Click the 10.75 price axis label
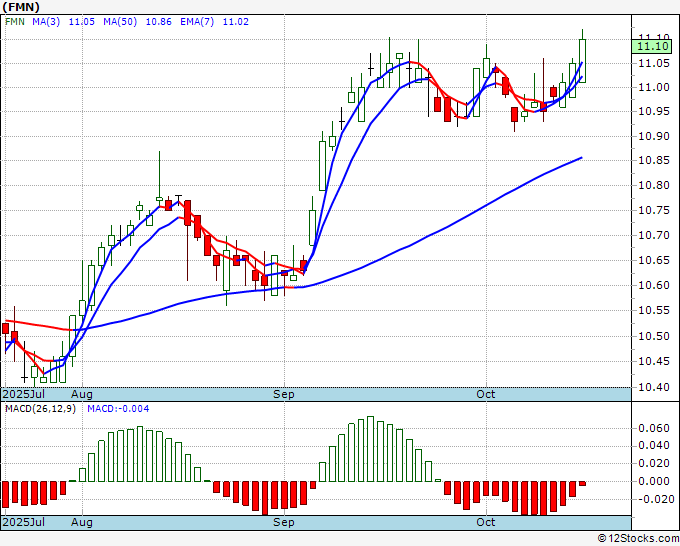Viewport: 680px width, 546px height. coord(654,210)
